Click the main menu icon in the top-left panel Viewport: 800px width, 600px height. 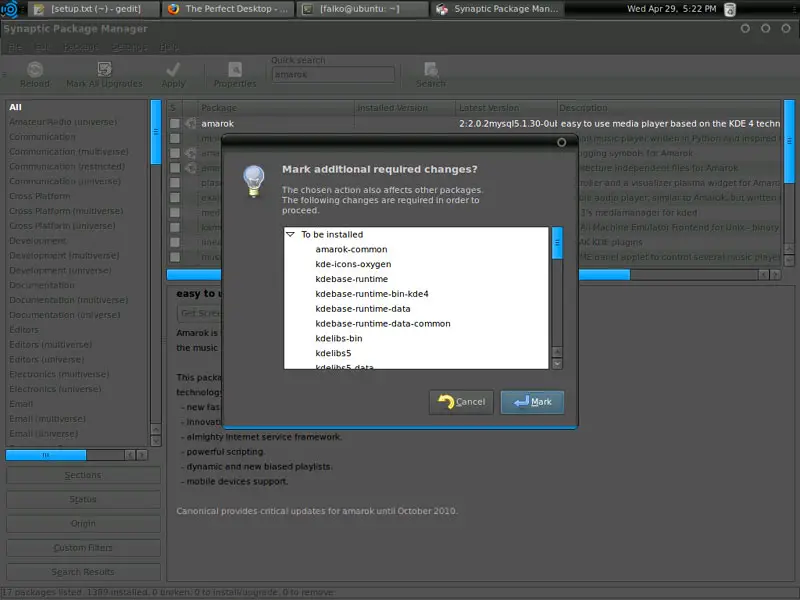(x=9, y=9)
